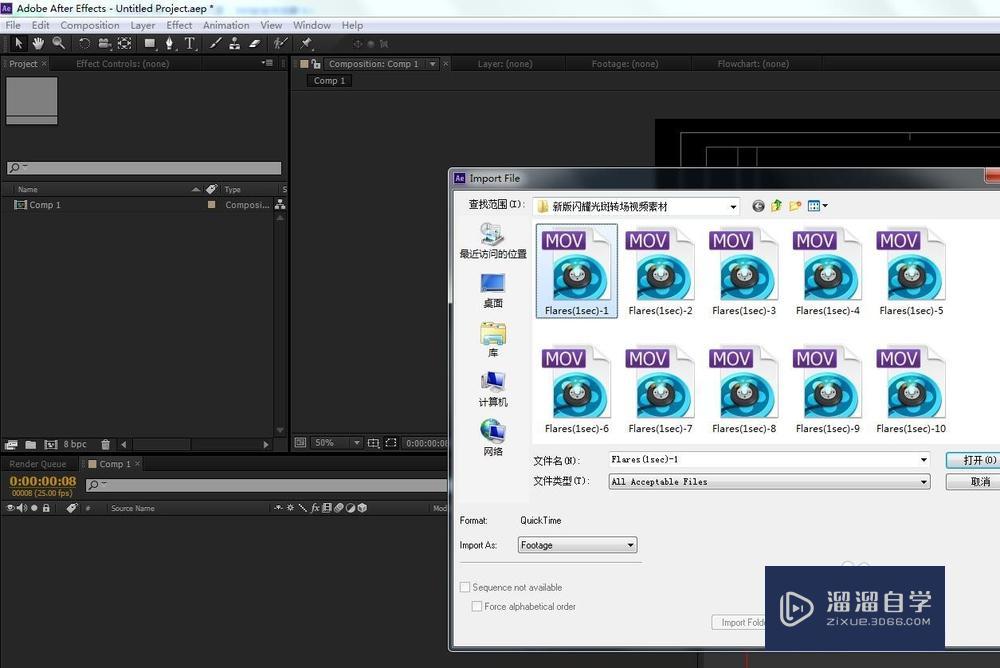1000x668 pixels.
Task: Open the project flowchart view icon
Action: (280, 205)
